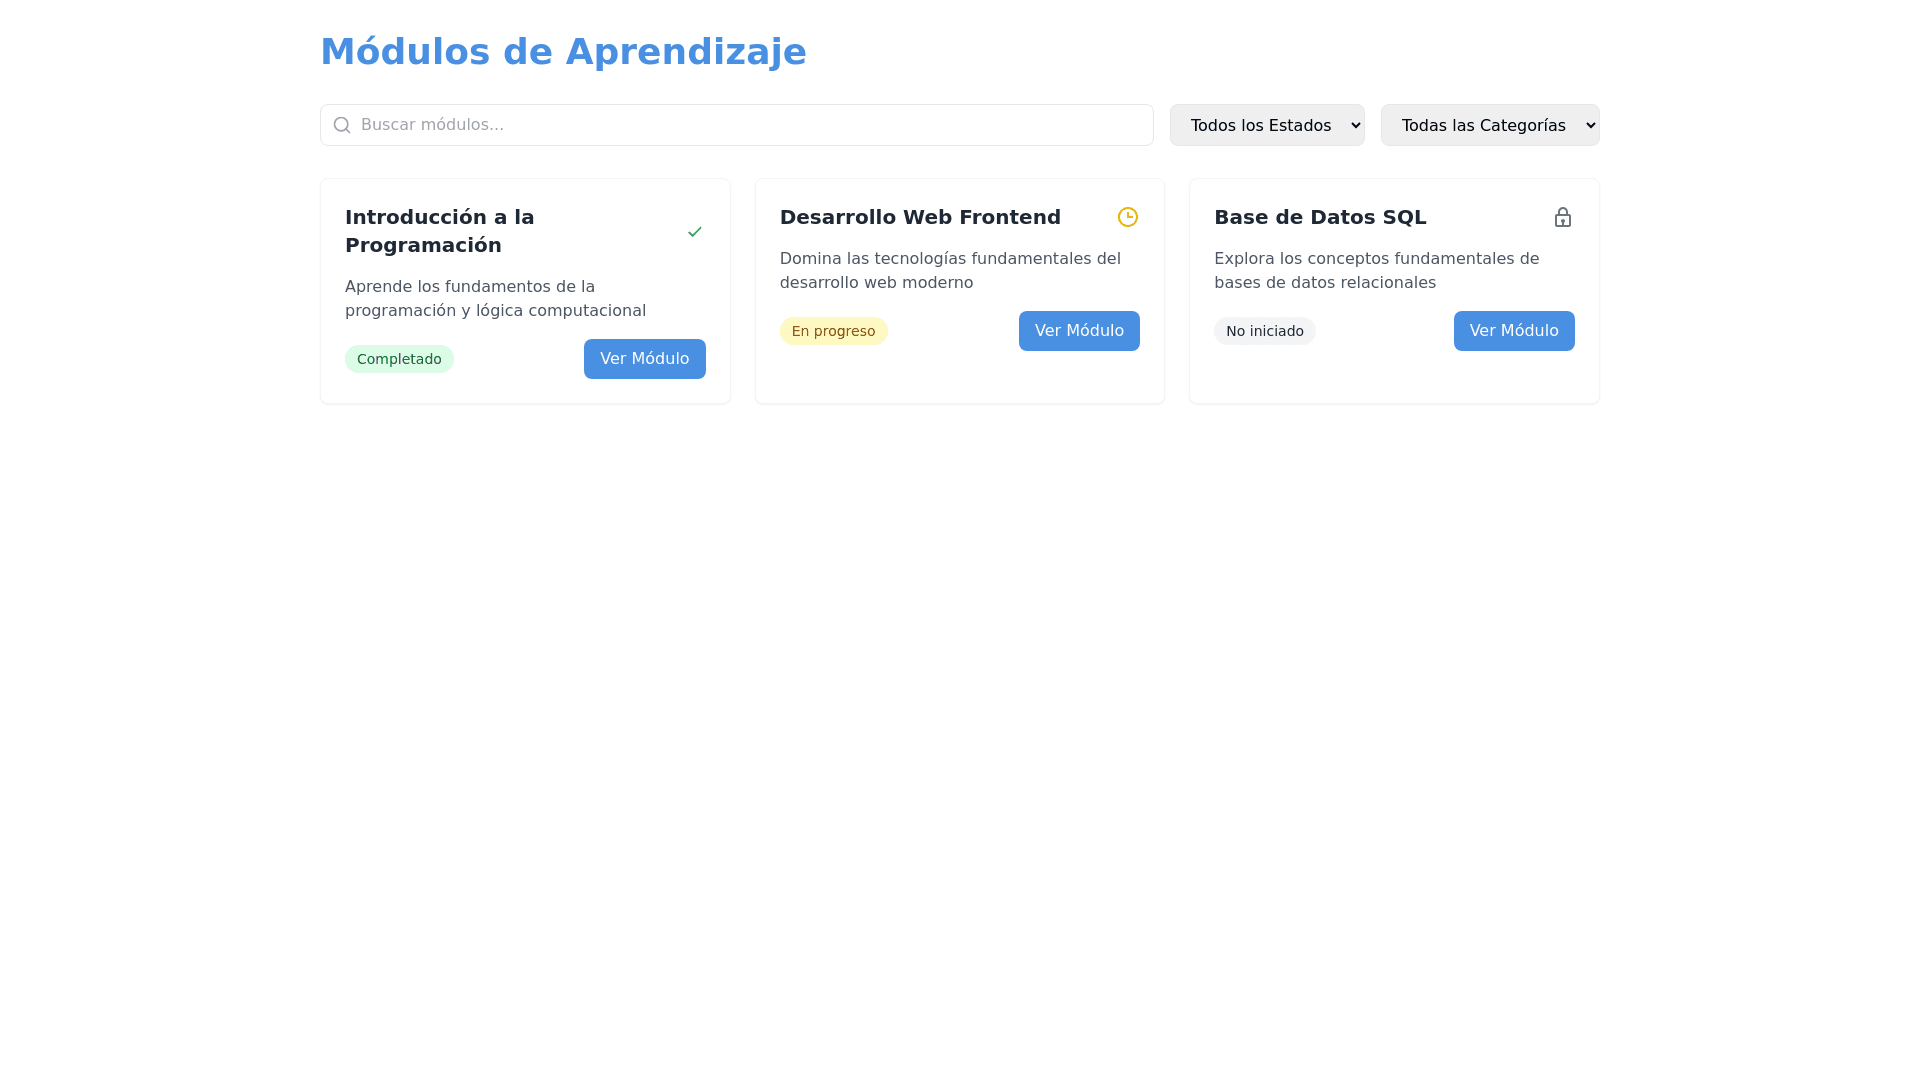Click the No iniciado status badge

(x=1264, y=331)
